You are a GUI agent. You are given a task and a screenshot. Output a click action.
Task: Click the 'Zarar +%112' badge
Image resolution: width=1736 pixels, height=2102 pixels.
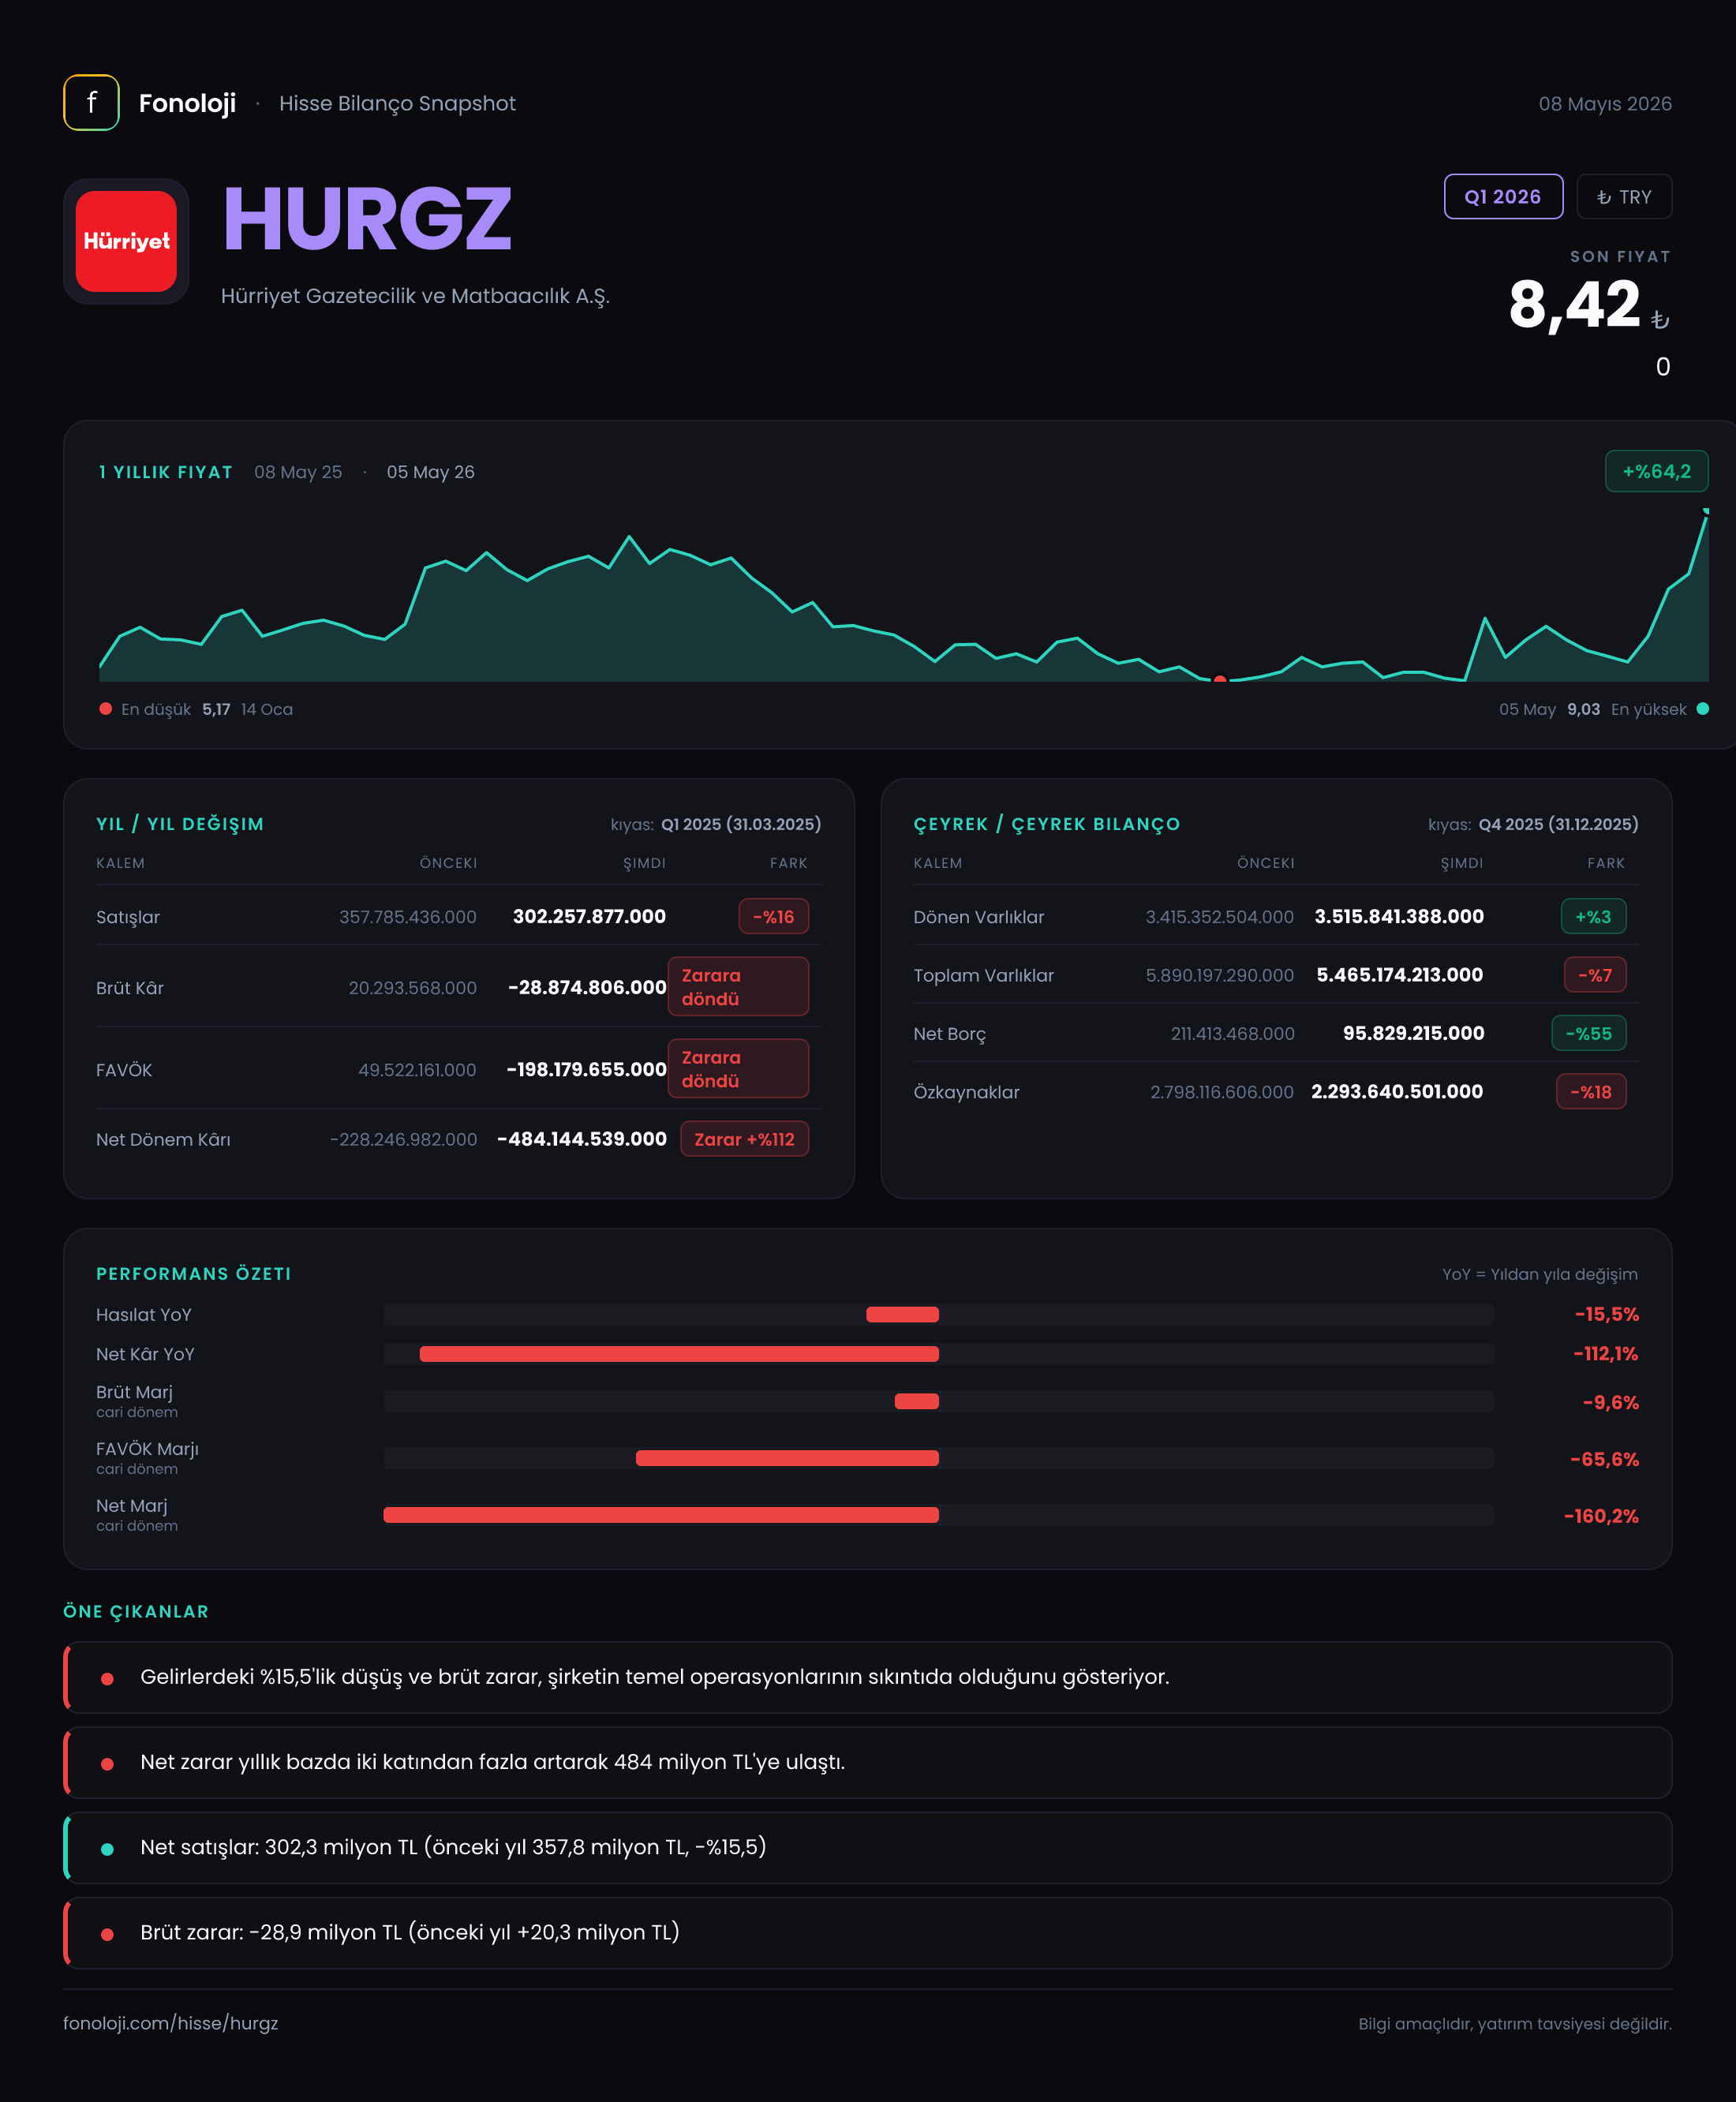tap(744, 1139)
